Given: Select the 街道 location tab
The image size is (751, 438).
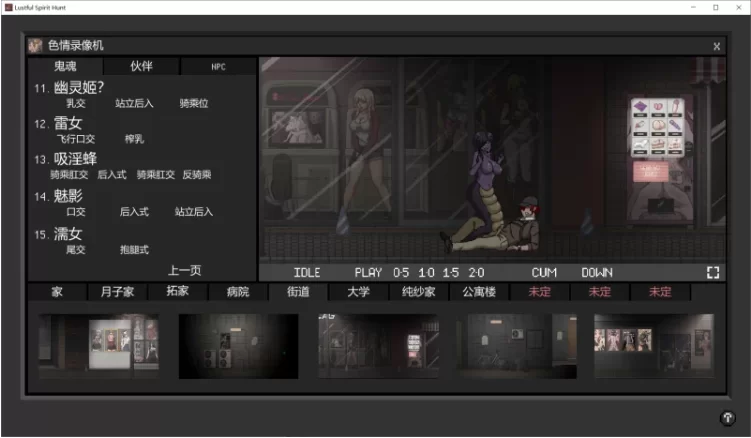Looking at the screenshot, I should coord(298,291).
